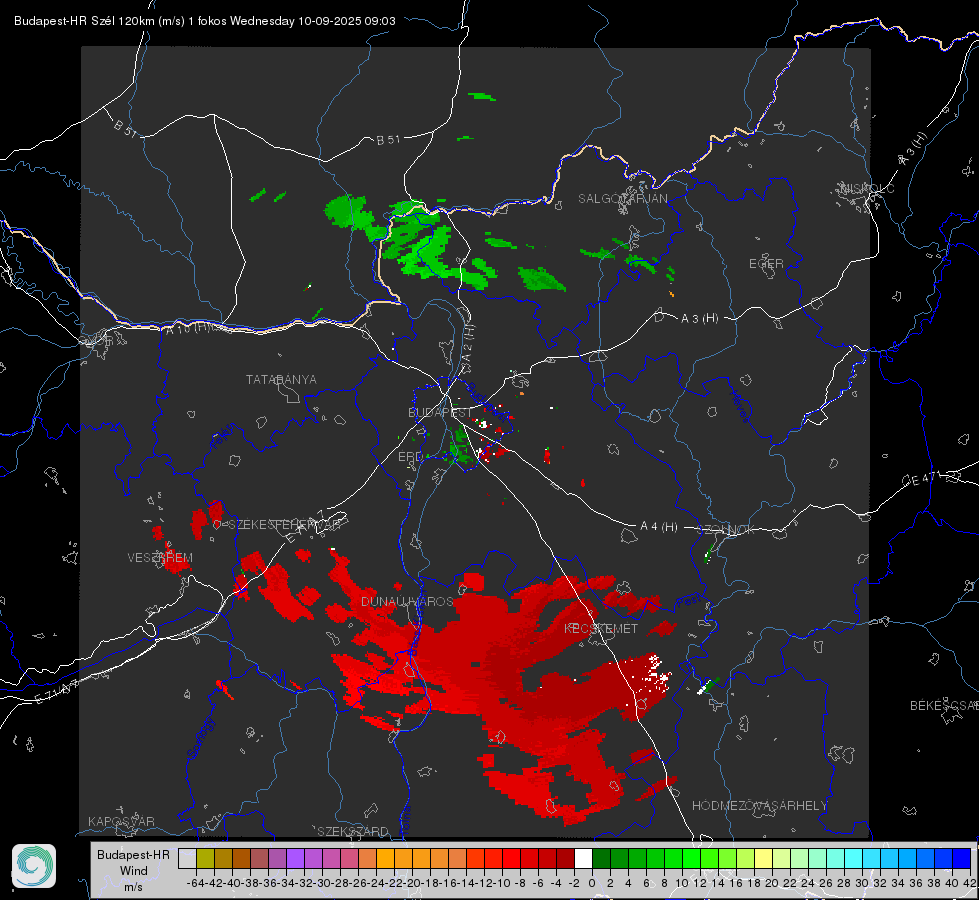Pick the cyan swatch between 28 and 30
This screenshot has height=900, width=979.
pos(854,858)
